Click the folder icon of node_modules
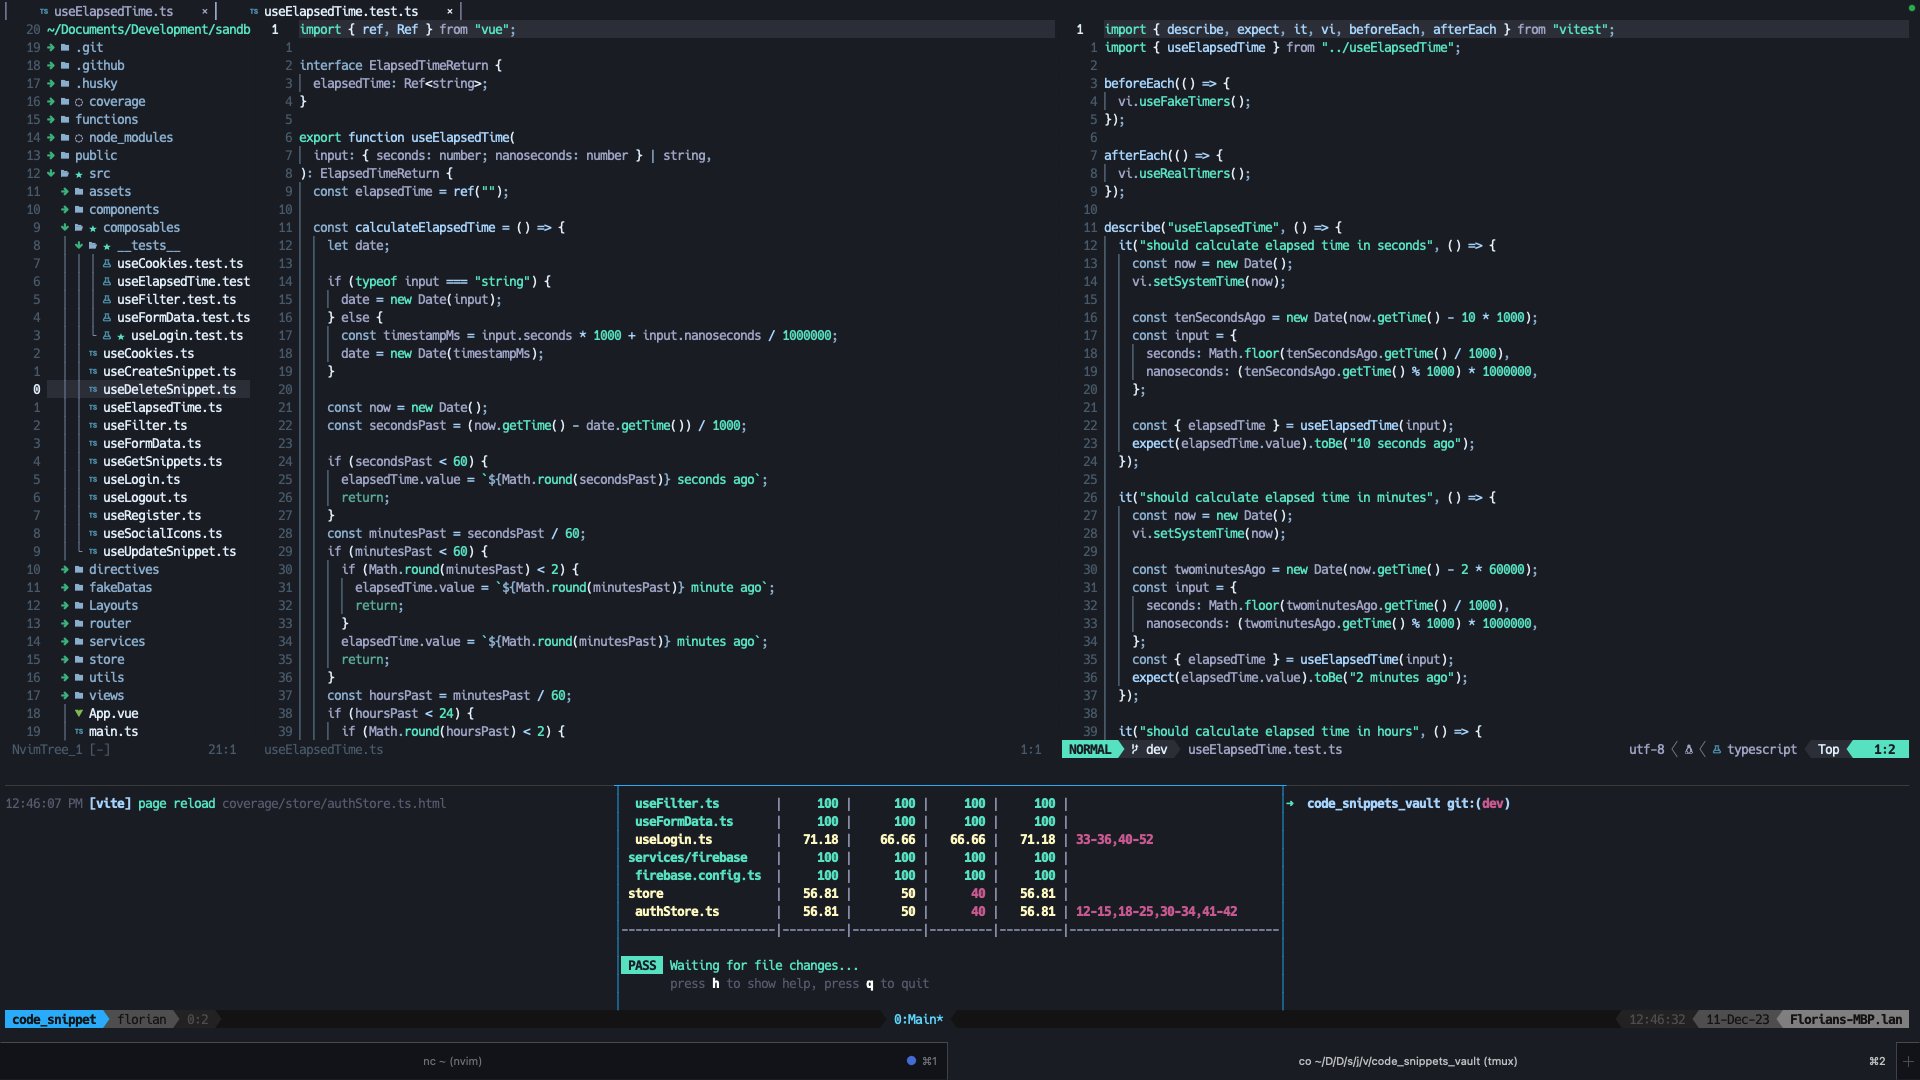The image size is (1920, 1080). (65, 138)
